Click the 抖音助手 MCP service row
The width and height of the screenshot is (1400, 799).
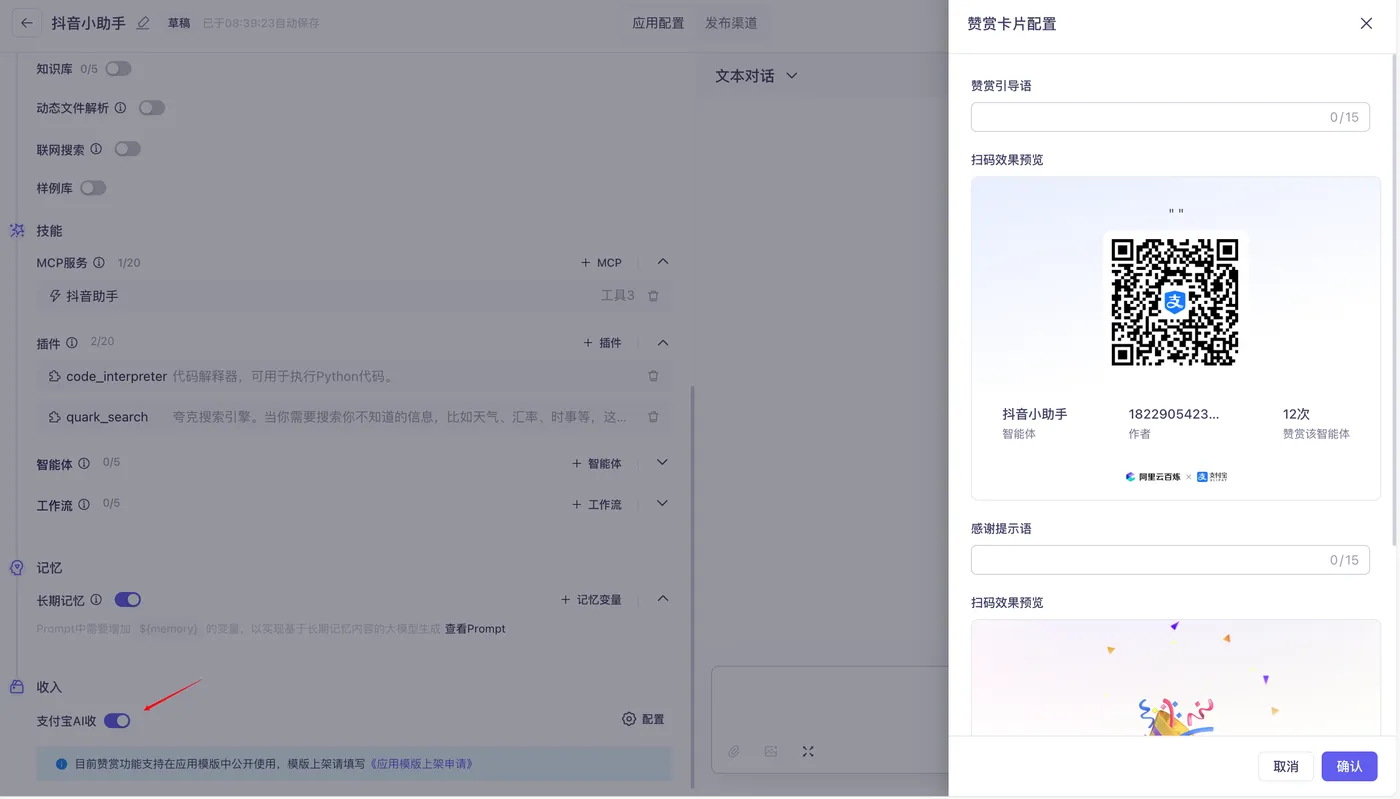[354, 296]
